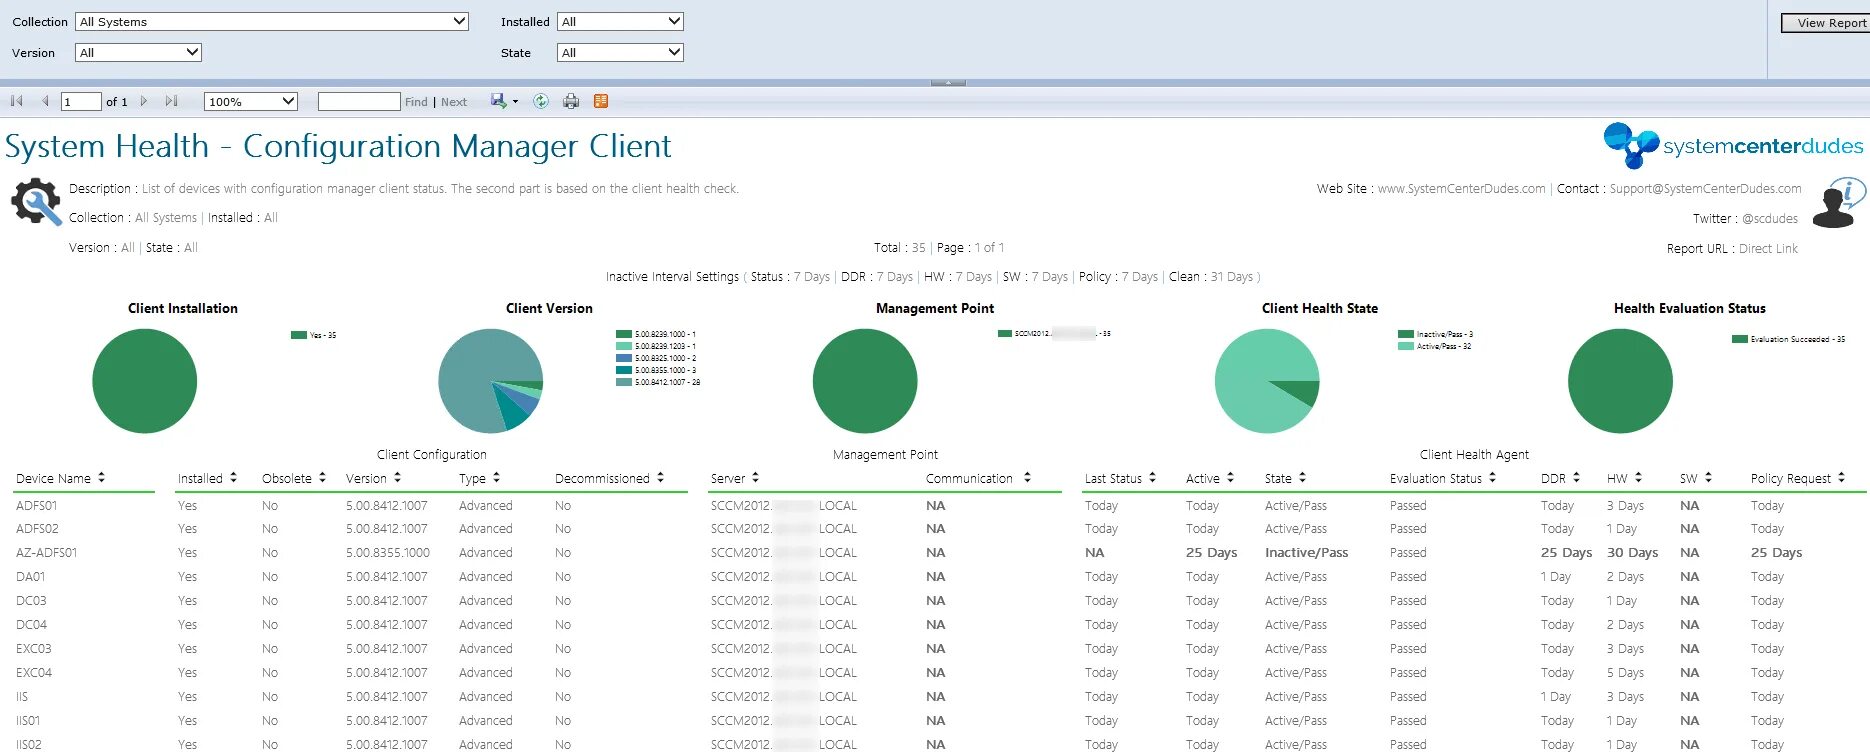This screenshot has height=756, width=1870.
Task: Click the Client Version pie chart
Action: 491,381
